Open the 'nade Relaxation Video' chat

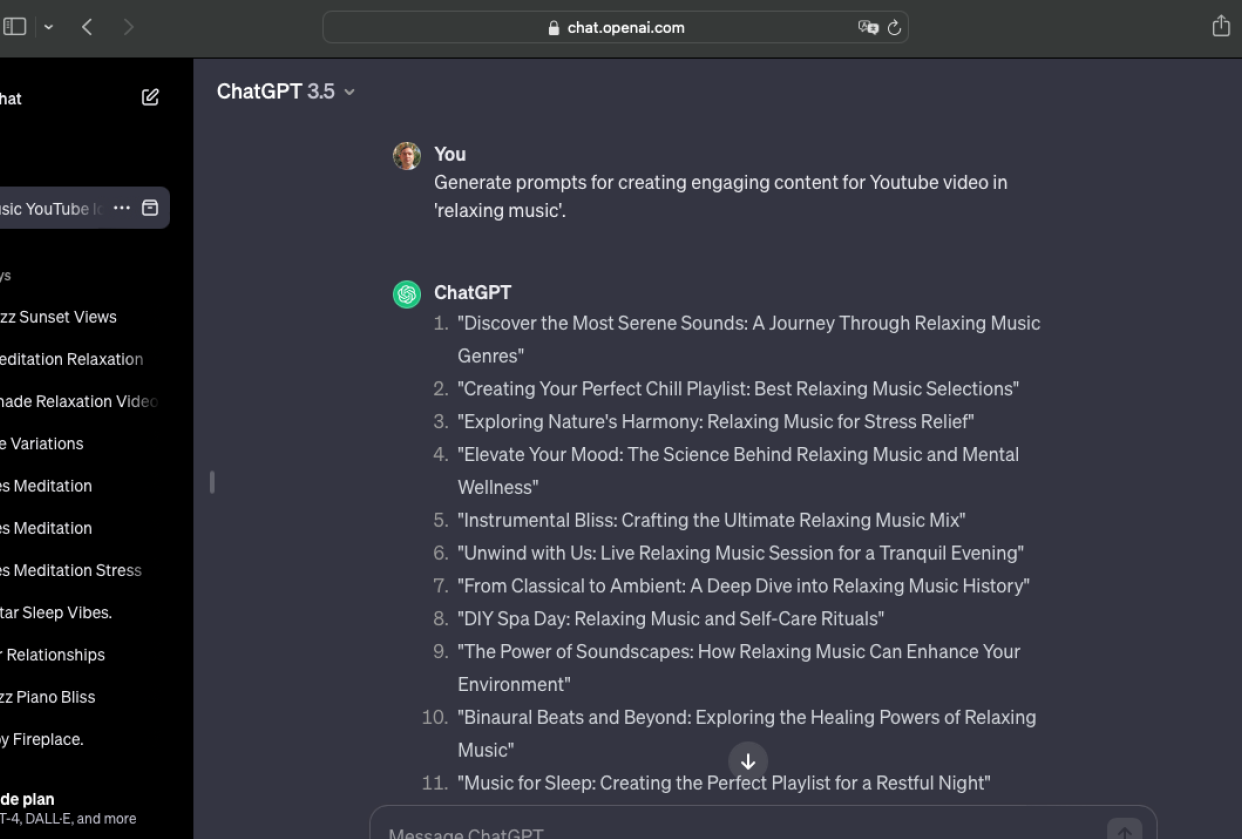pos(79,401)
